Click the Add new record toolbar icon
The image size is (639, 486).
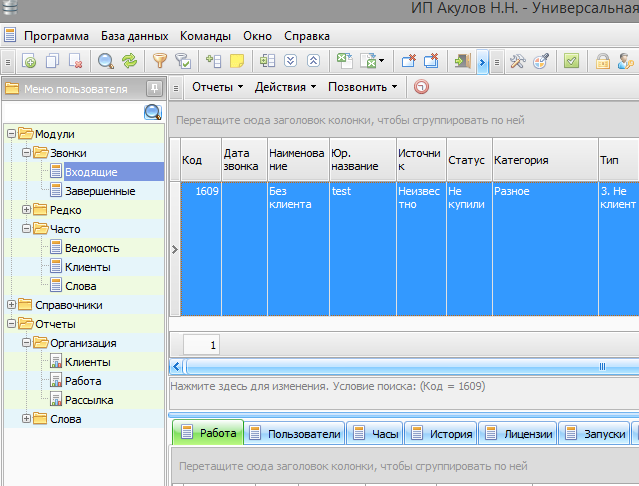[29, 62]
